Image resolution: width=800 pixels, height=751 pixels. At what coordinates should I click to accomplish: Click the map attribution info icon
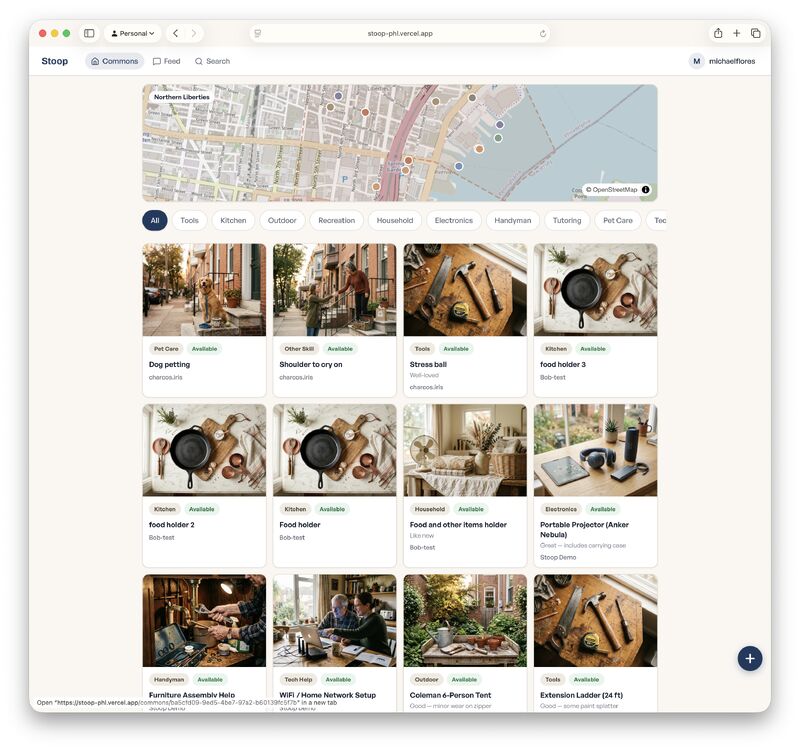(x=646, y=189)
